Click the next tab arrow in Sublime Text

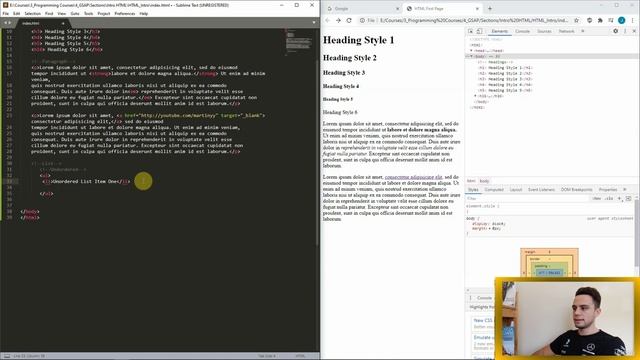[10, 23]
